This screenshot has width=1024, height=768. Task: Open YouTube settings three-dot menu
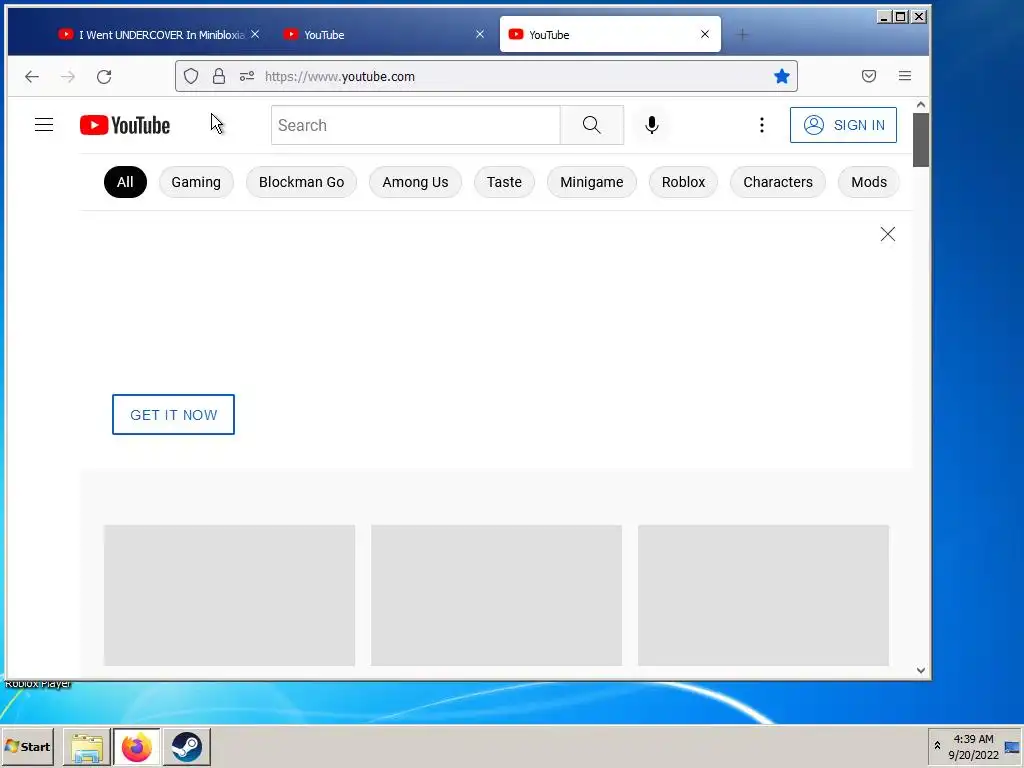tap(761, 125)
